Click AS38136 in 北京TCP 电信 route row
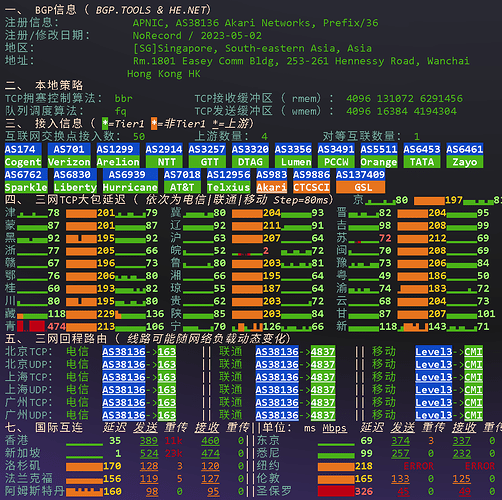This screenshot has height=500, width=502. [124, 352]
